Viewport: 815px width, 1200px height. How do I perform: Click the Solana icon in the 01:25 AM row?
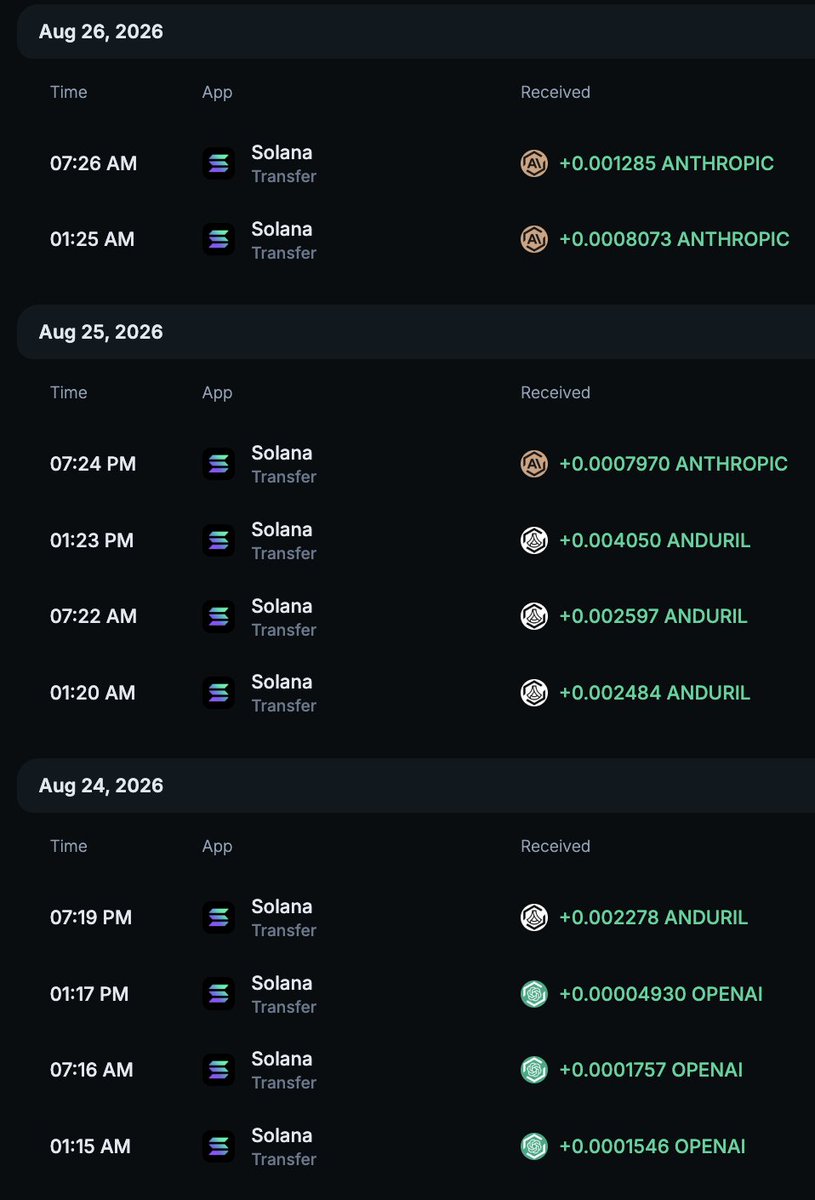pyautogui.click(x=218, y=239)
